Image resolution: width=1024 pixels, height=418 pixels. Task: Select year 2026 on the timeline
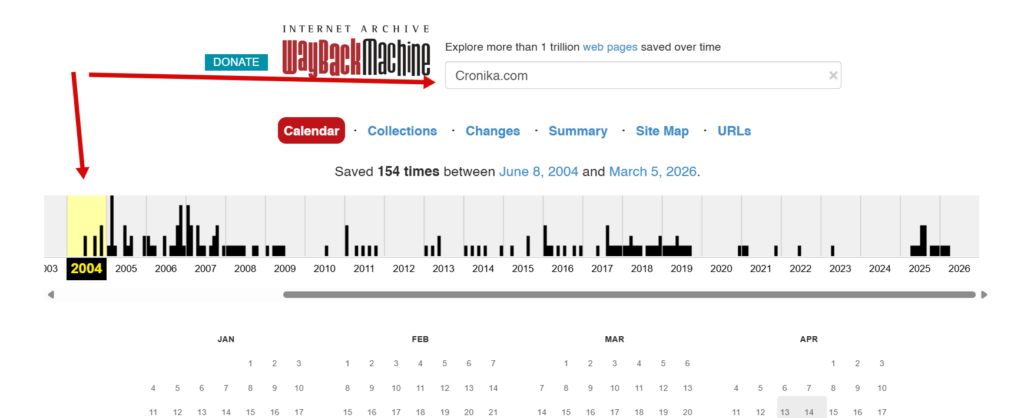click(x=959, y=268)
